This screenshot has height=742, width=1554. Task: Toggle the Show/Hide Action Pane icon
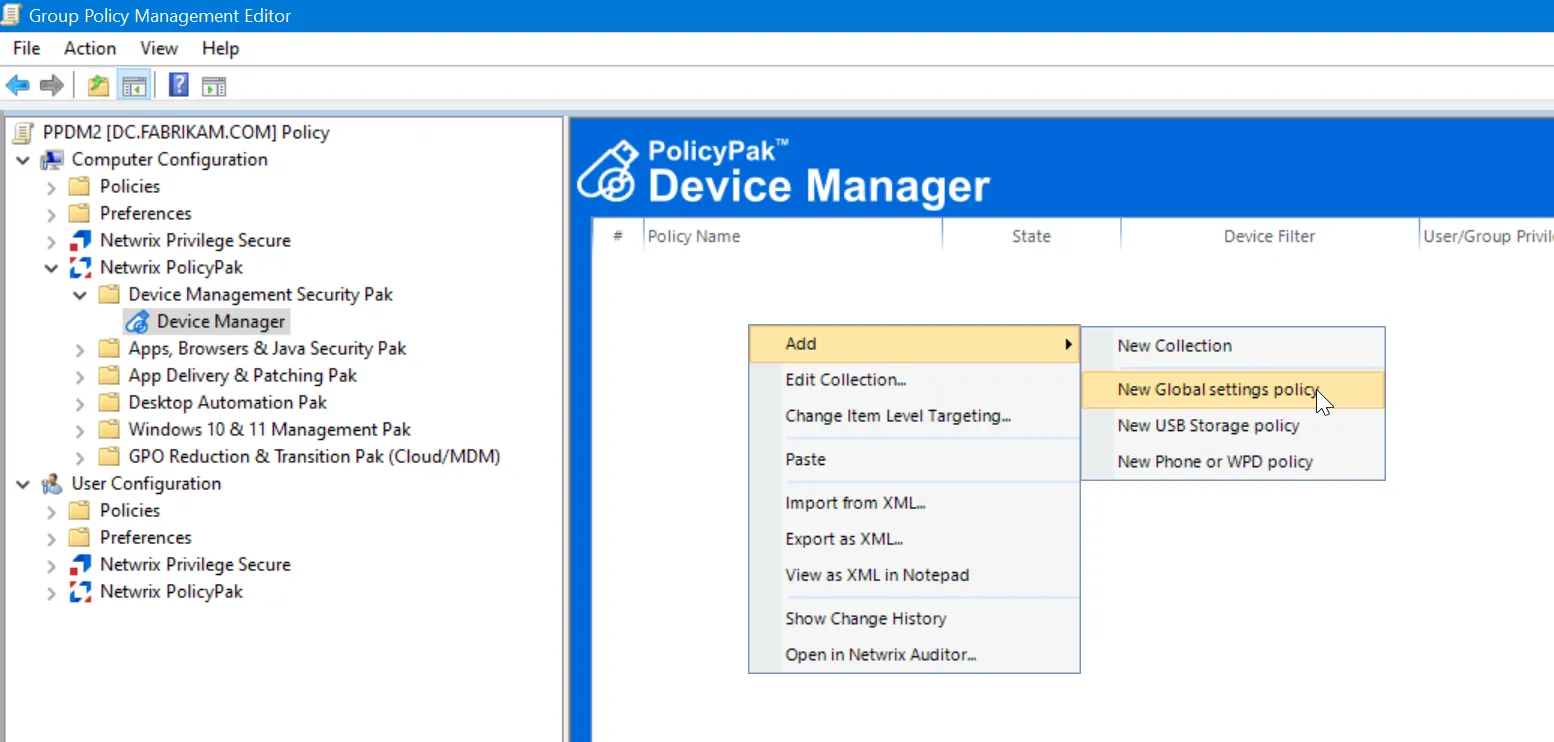(x=214, y=86)
